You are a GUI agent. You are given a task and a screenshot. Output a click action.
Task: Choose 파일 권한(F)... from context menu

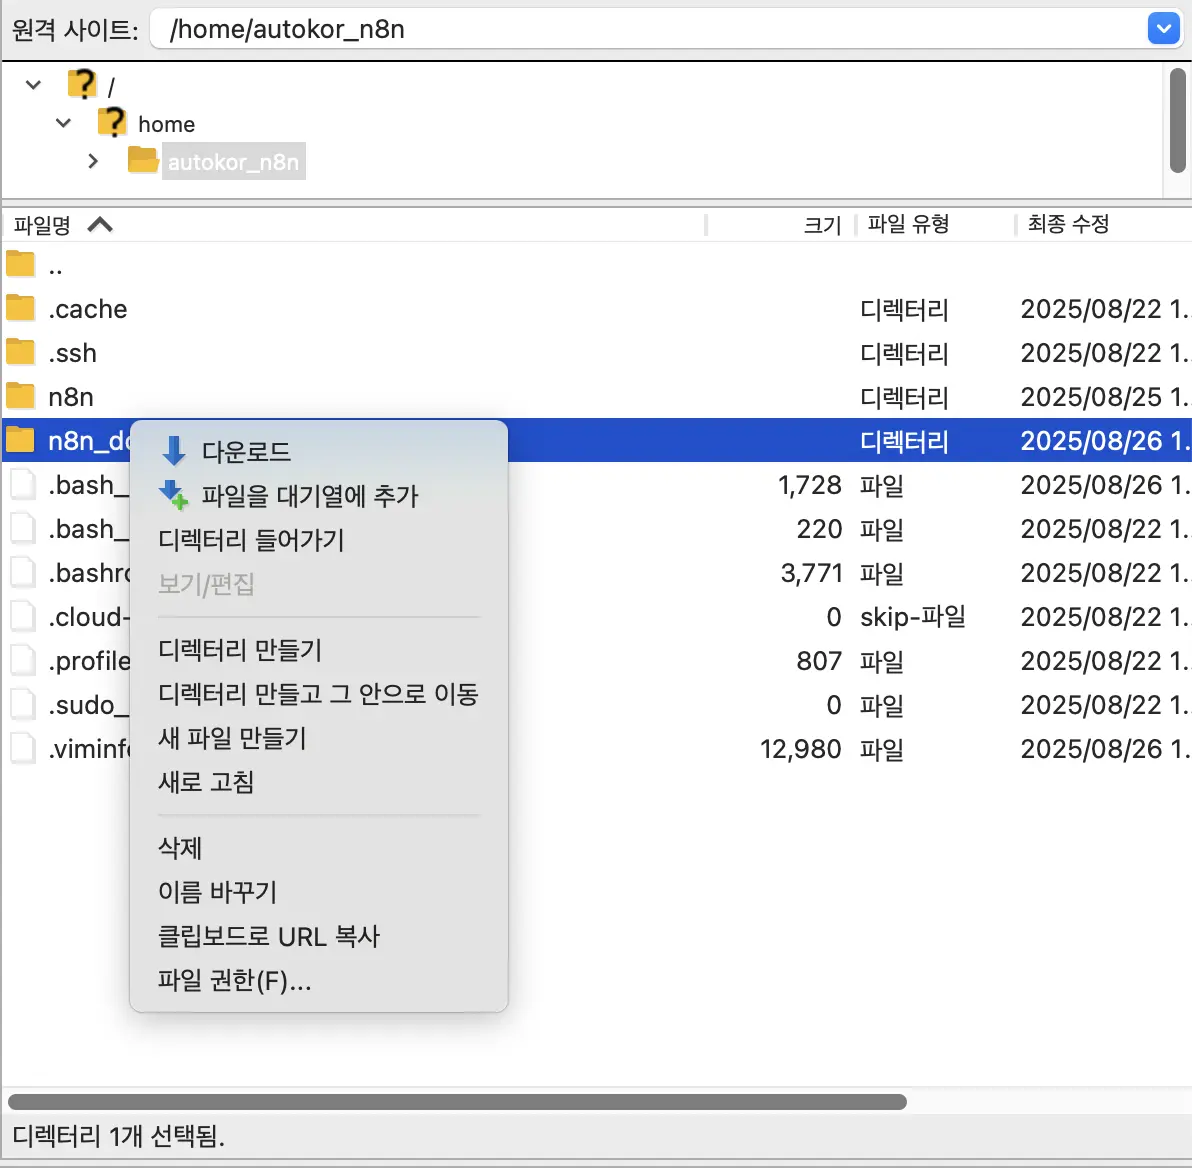pyautogui.click(x=235, y=981)
